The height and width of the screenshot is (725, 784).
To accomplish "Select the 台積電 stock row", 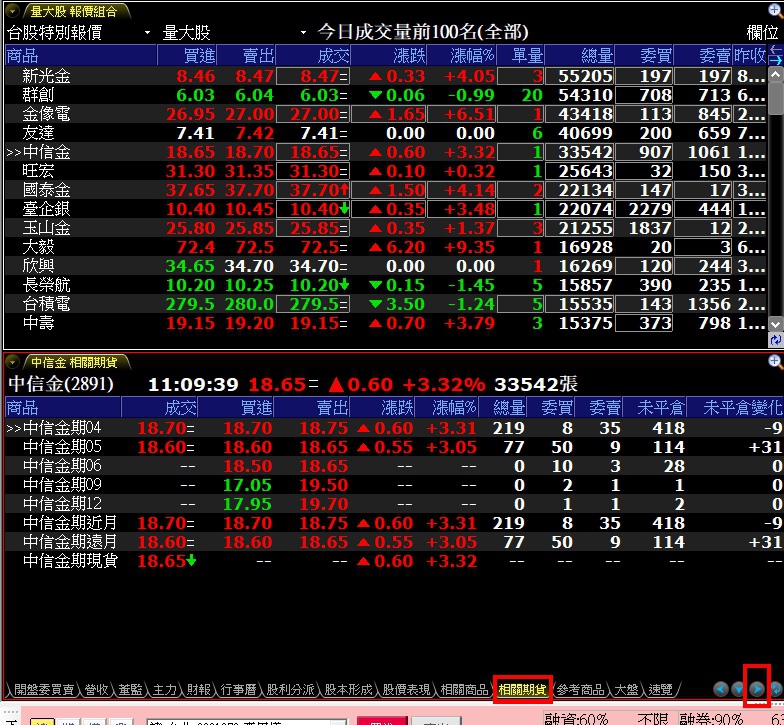I will click(386, 304).
